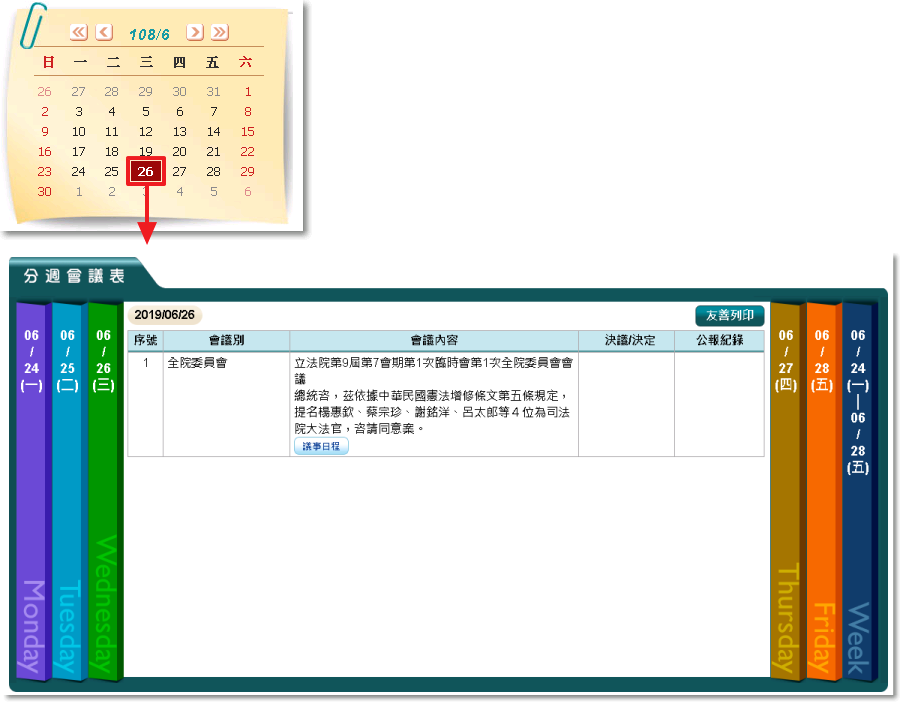Select the Wednesday 06/26 tab
The height and width of the screenshot is (704, 900).
[103, 490]
